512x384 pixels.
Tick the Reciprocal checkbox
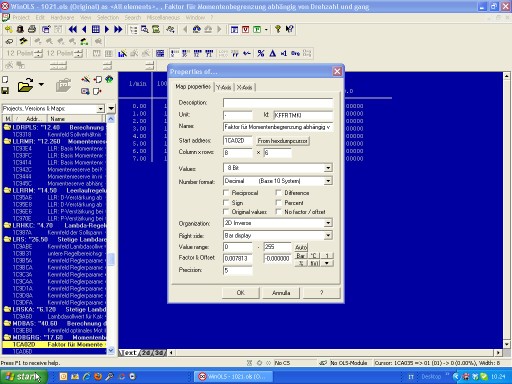pyautogui.click(x=226, y=192)
